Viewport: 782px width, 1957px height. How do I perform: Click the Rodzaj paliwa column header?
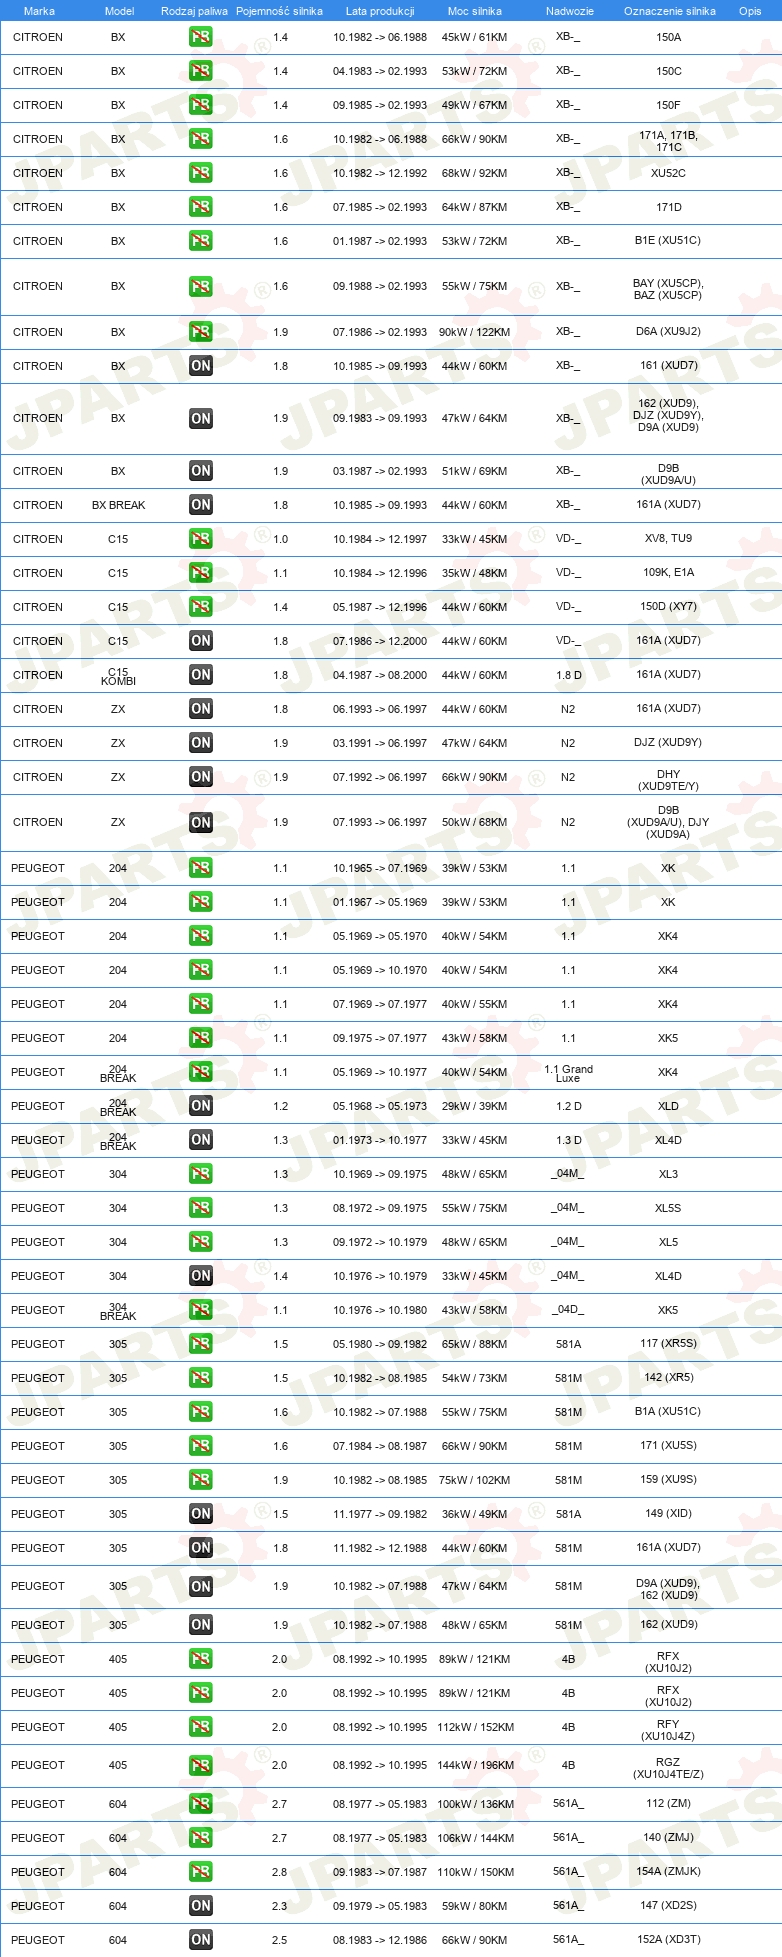(x=194, y=11)
